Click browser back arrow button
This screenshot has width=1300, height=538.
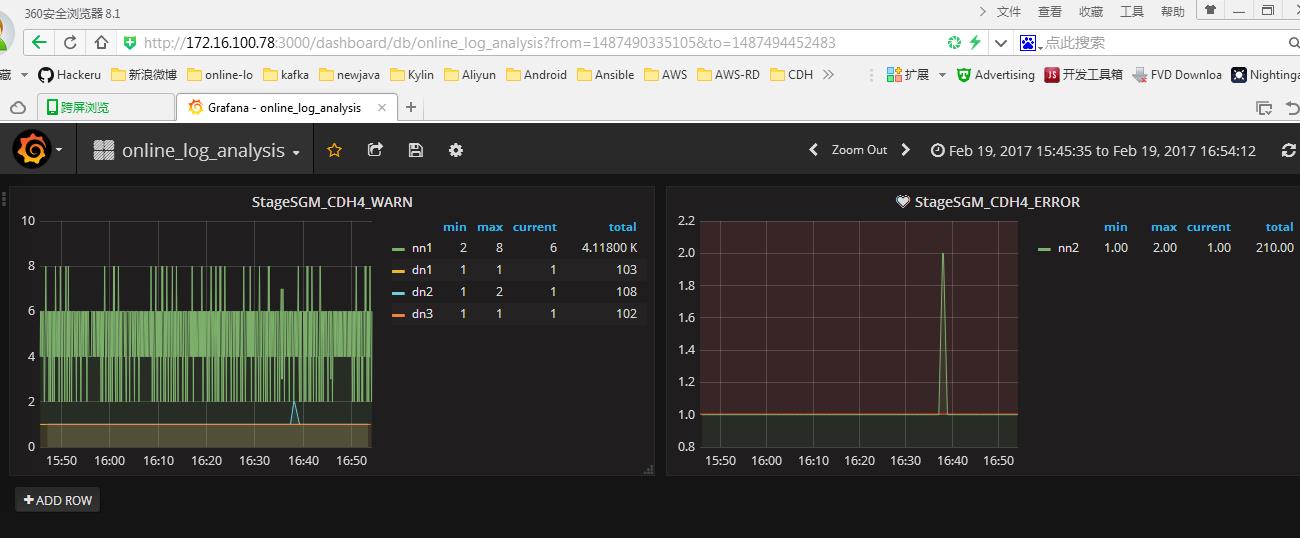(39, 43)
